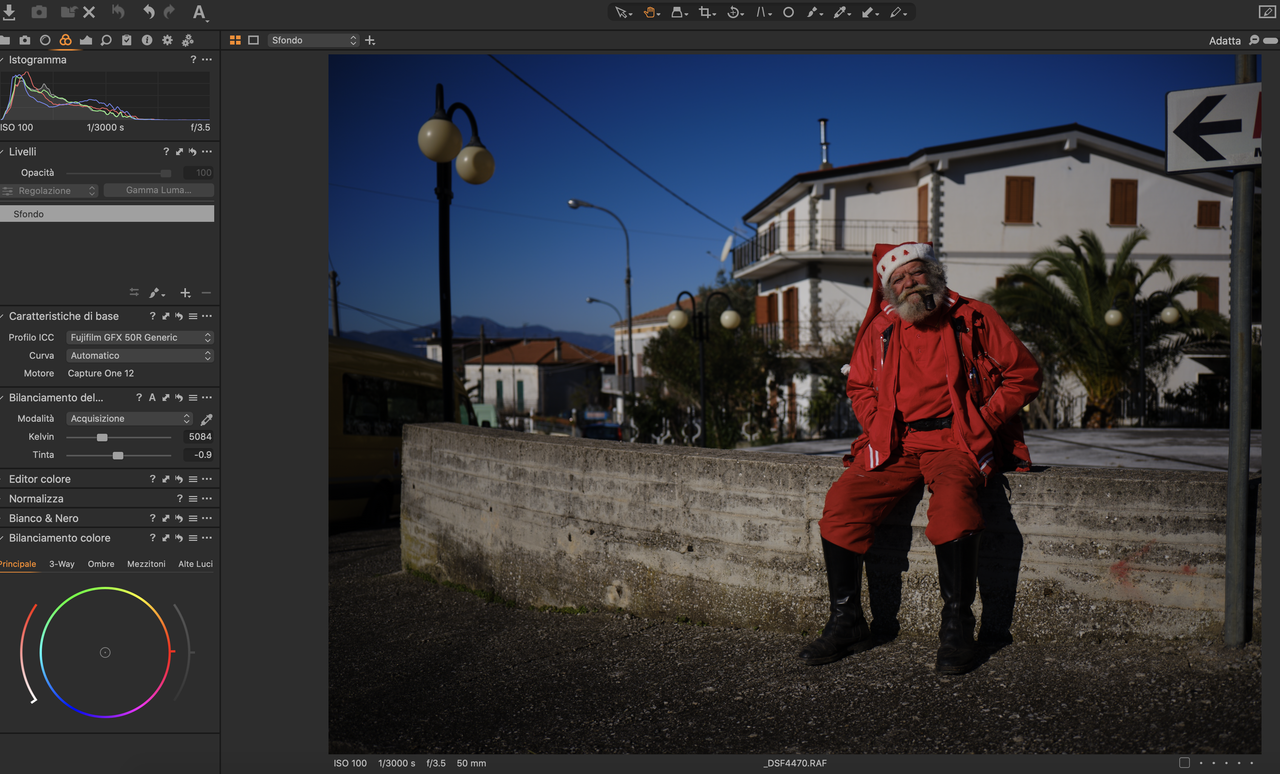Click the Import images download icon
This screenshot has width=1280, height=774.
click(x=9, y=12)
